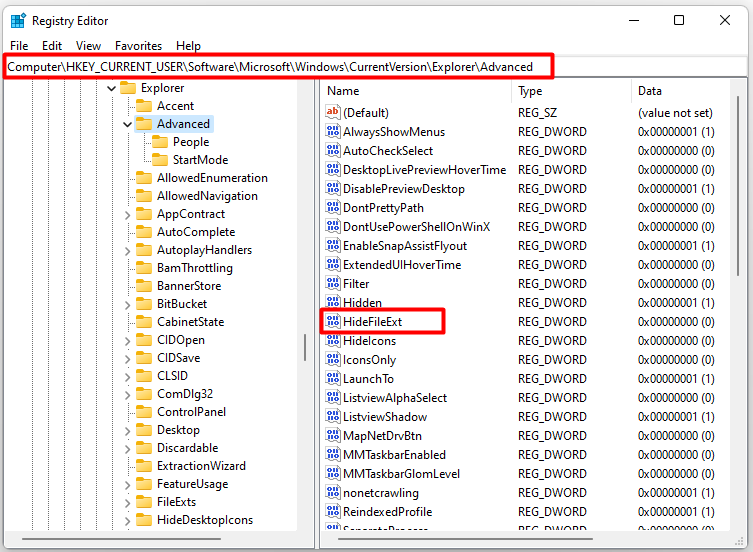This screenshot has height=552, width=753.
Task: Select the People folder icon
Action: pos(159,142)
